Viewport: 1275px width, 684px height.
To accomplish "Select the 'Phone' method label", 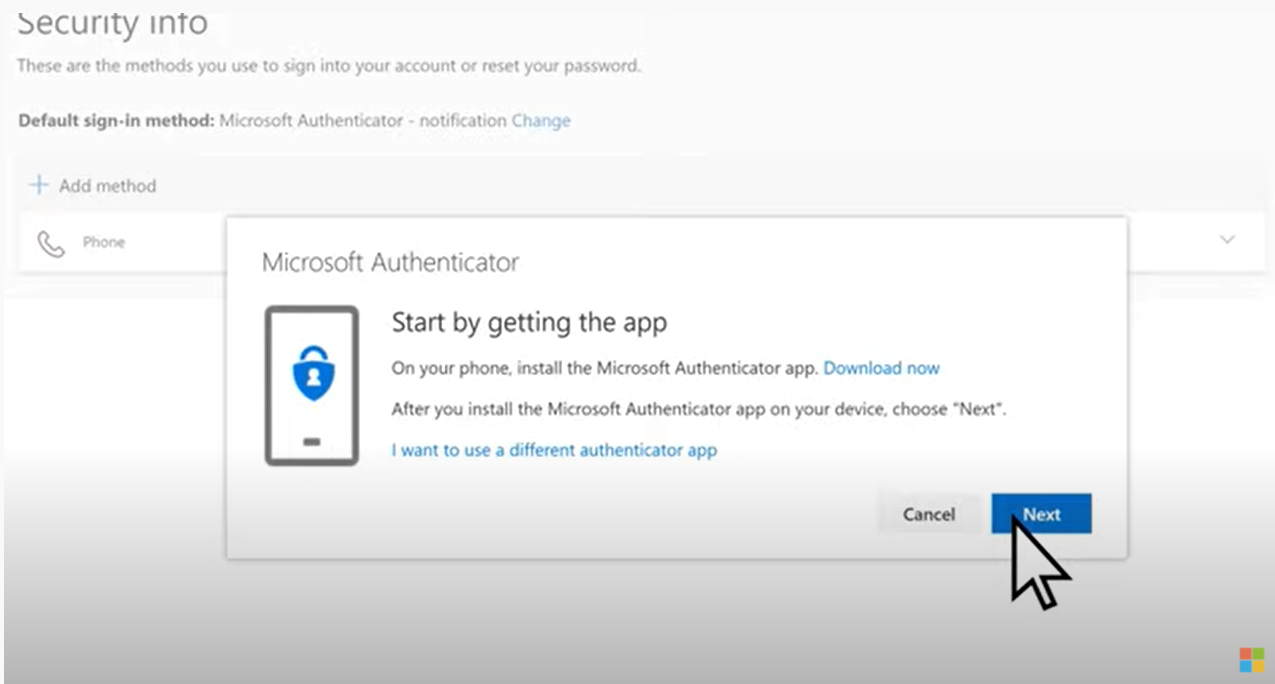I will pyautogui.click(x=104, y=242).
